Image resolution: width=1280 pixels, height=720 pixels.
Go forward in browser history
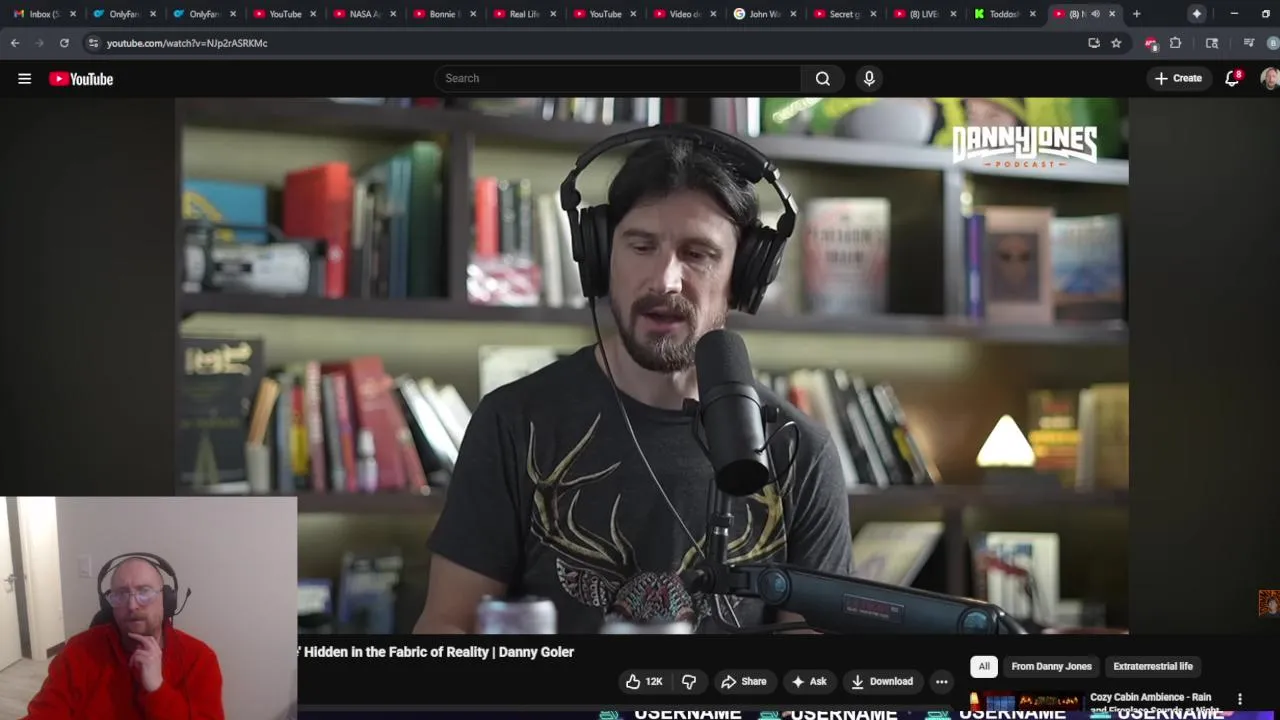(39, 43)
